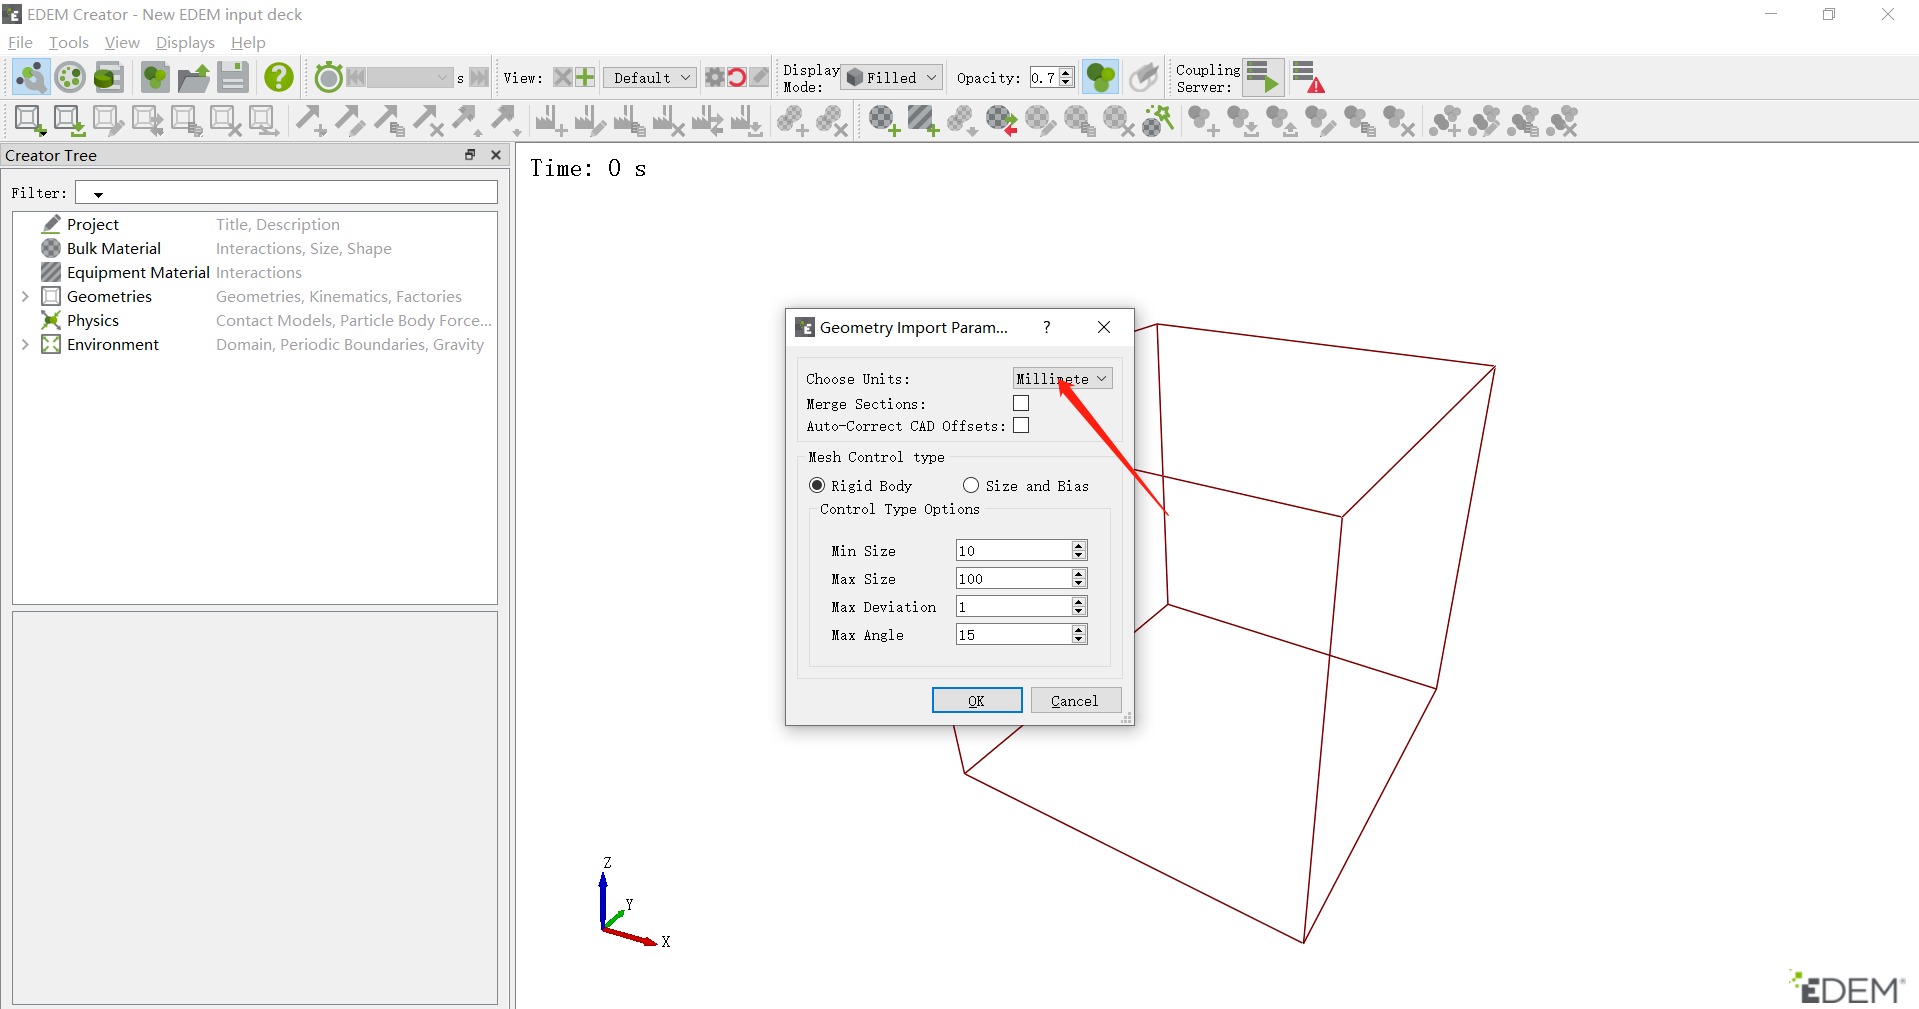Image resolution: width=1919 pixels, height=1009 pixels.
Task: Open the File menu
Action: click(20, 42)
